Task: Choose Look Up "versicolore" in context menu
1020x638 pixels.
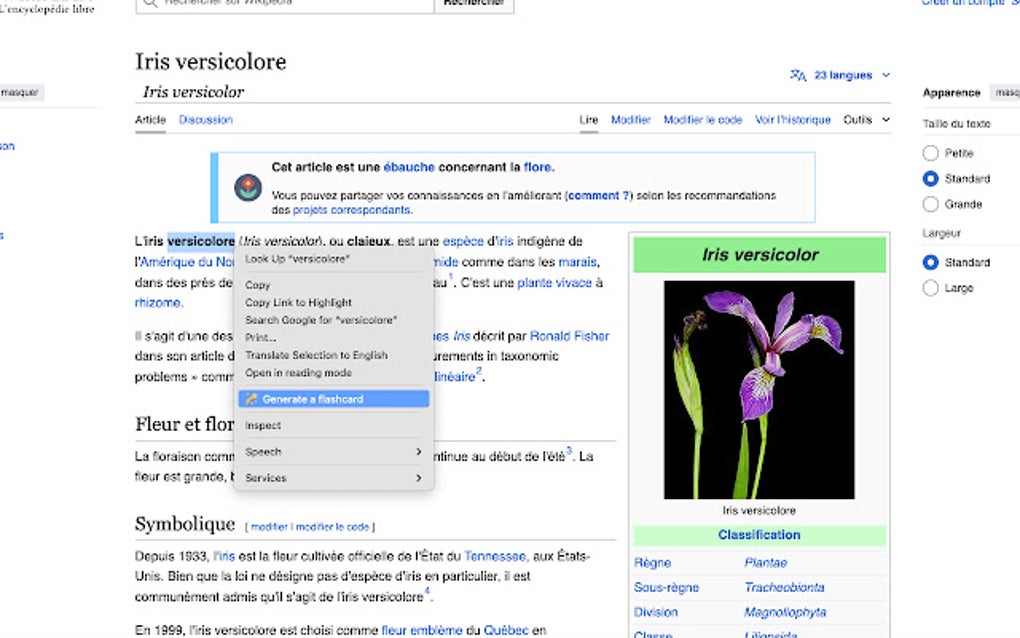Action: pyautogui.click(x=334, y=259)
